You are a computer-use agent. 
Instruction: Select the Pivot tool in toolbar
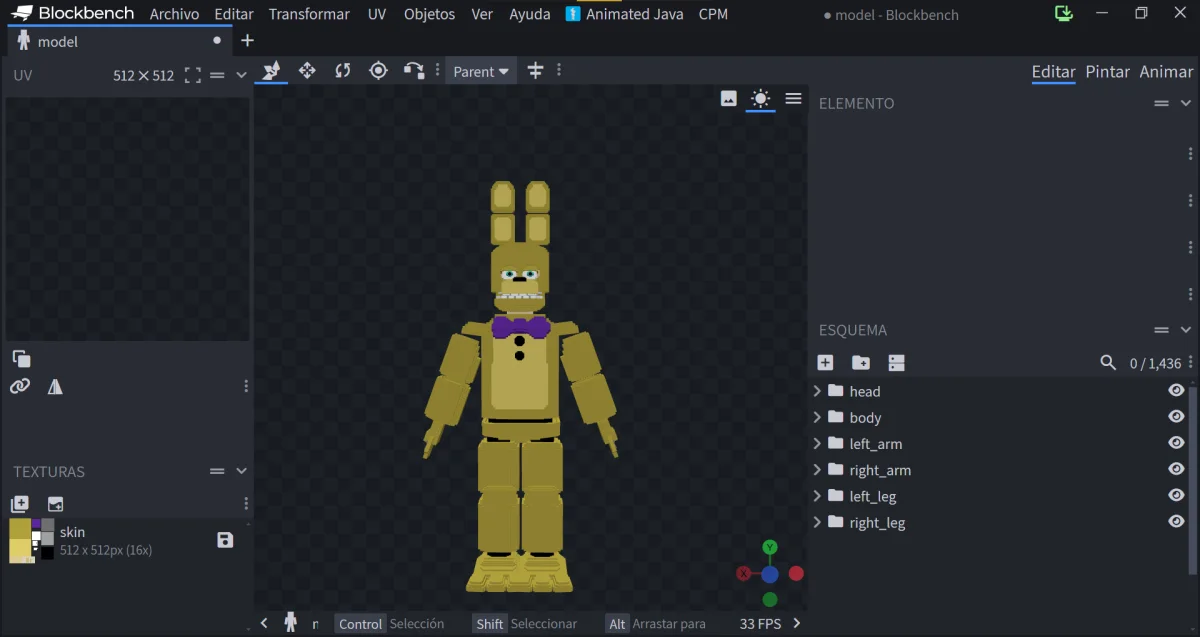tap(378, 71)
